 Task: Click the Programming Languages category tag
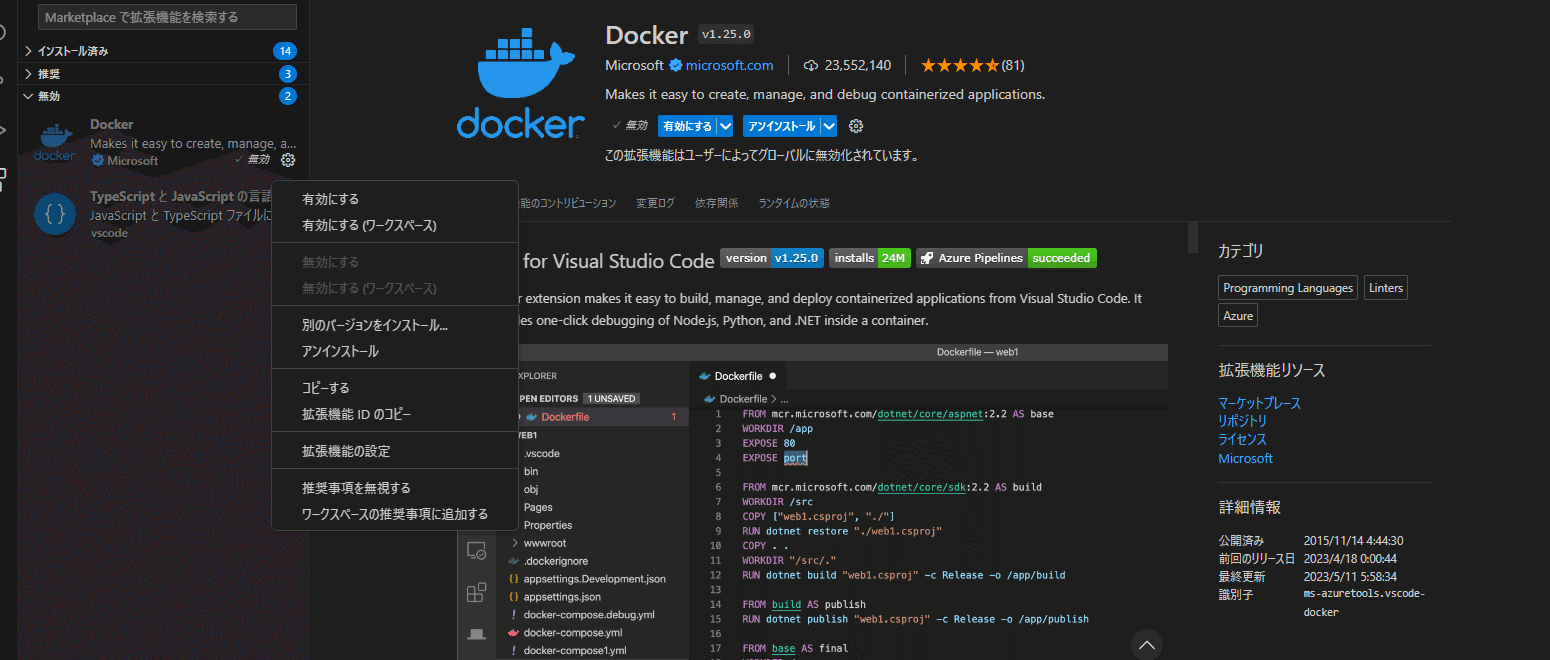1288,288
